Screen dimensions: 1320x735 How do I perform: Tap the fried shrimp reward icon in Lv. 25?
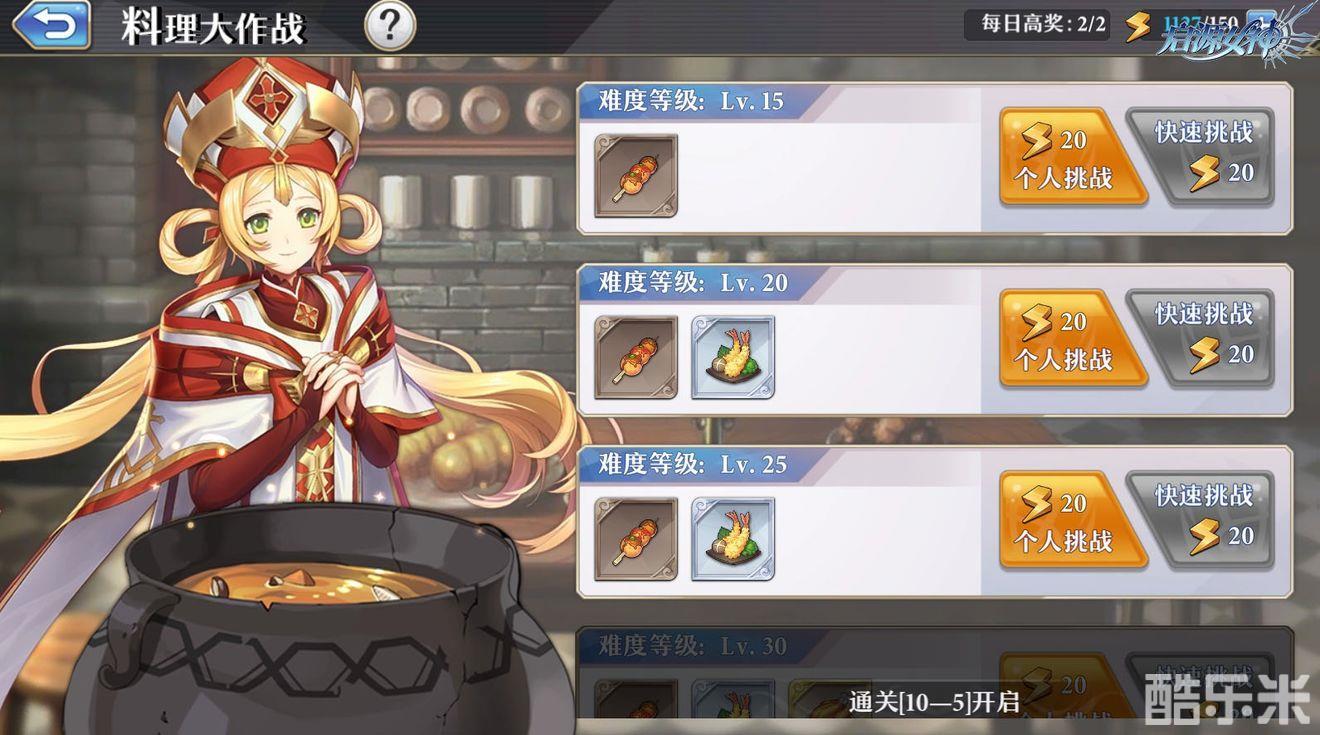(x=733, y=539)
